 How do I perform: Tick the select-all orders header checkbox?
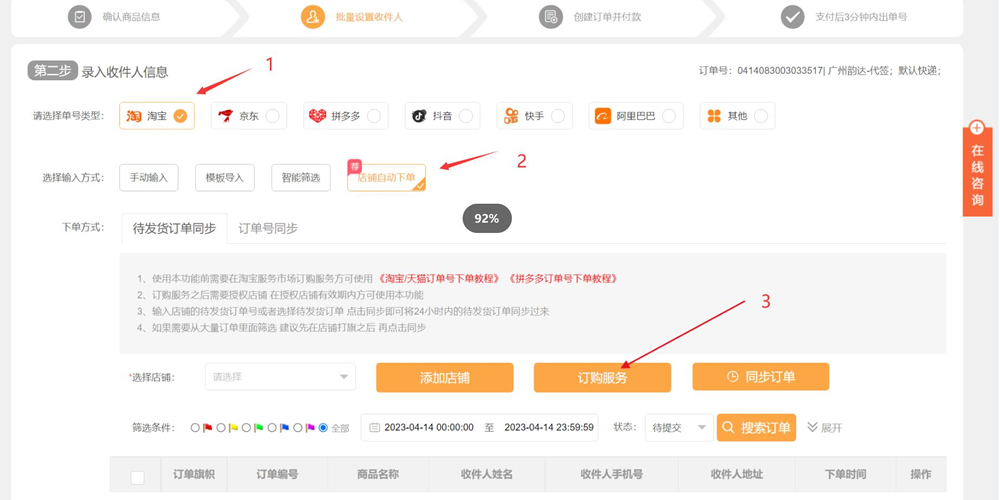(x=138, y=477)
